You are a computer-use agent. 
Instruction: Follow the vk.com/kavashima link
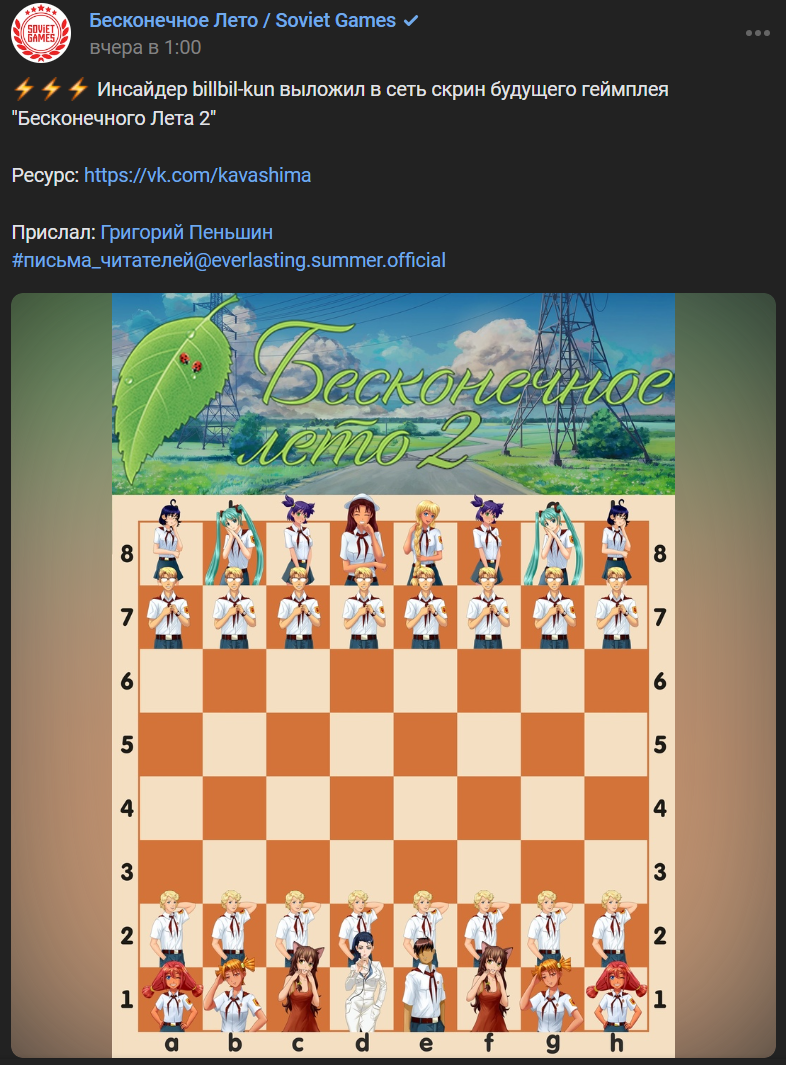click(x=198, y=175)
